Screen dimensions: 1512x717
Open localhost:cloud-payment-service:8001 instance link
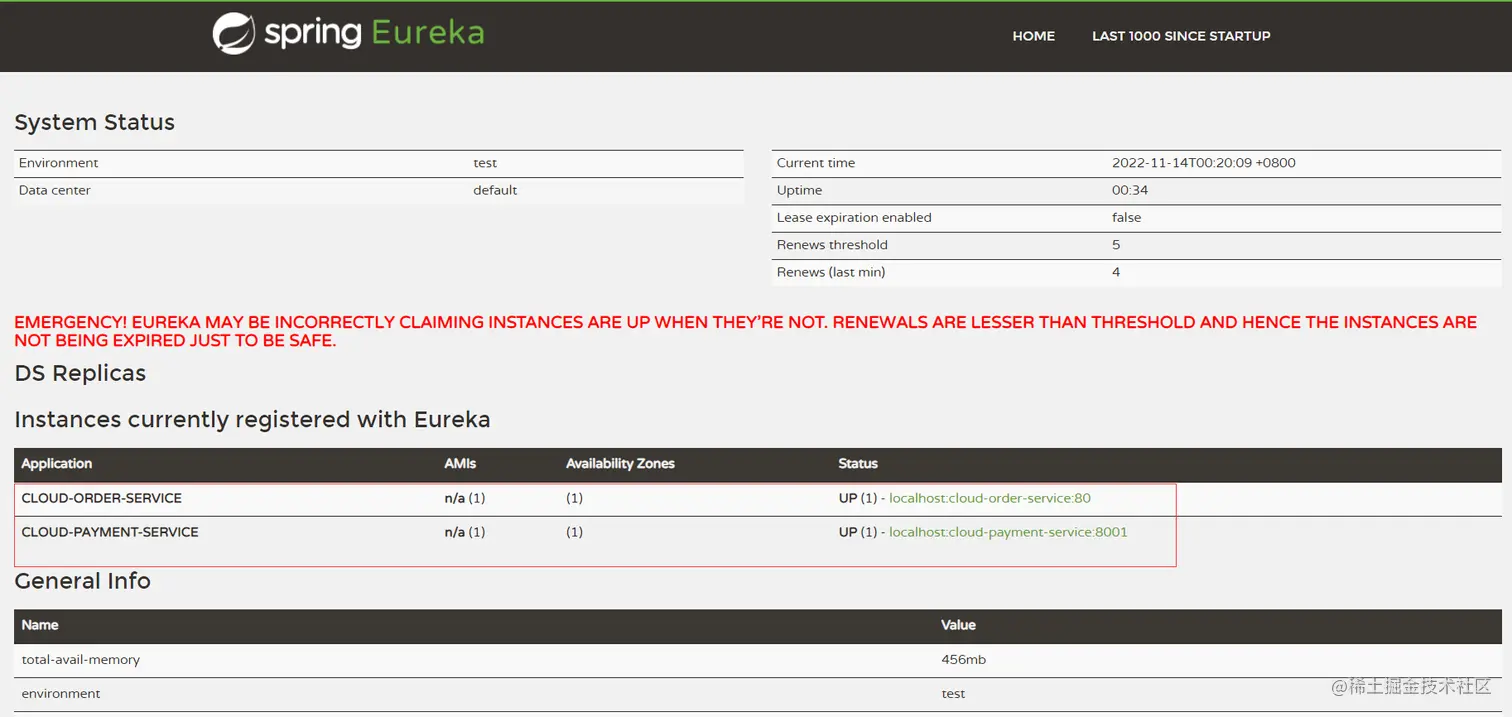pyautogui.click(x=1008, y=532)
